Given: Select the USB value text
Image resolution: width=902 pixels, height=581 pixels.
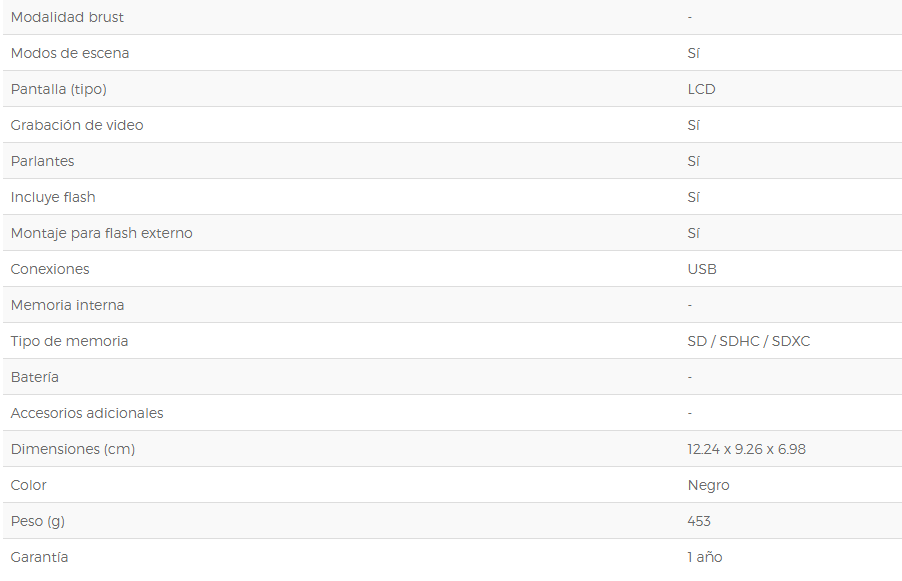Looking at the screenshot, I should coord(702,269).
